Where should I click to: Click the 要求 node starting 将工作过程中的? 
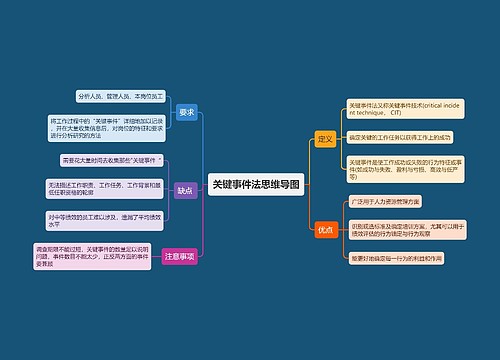(107, 128)
